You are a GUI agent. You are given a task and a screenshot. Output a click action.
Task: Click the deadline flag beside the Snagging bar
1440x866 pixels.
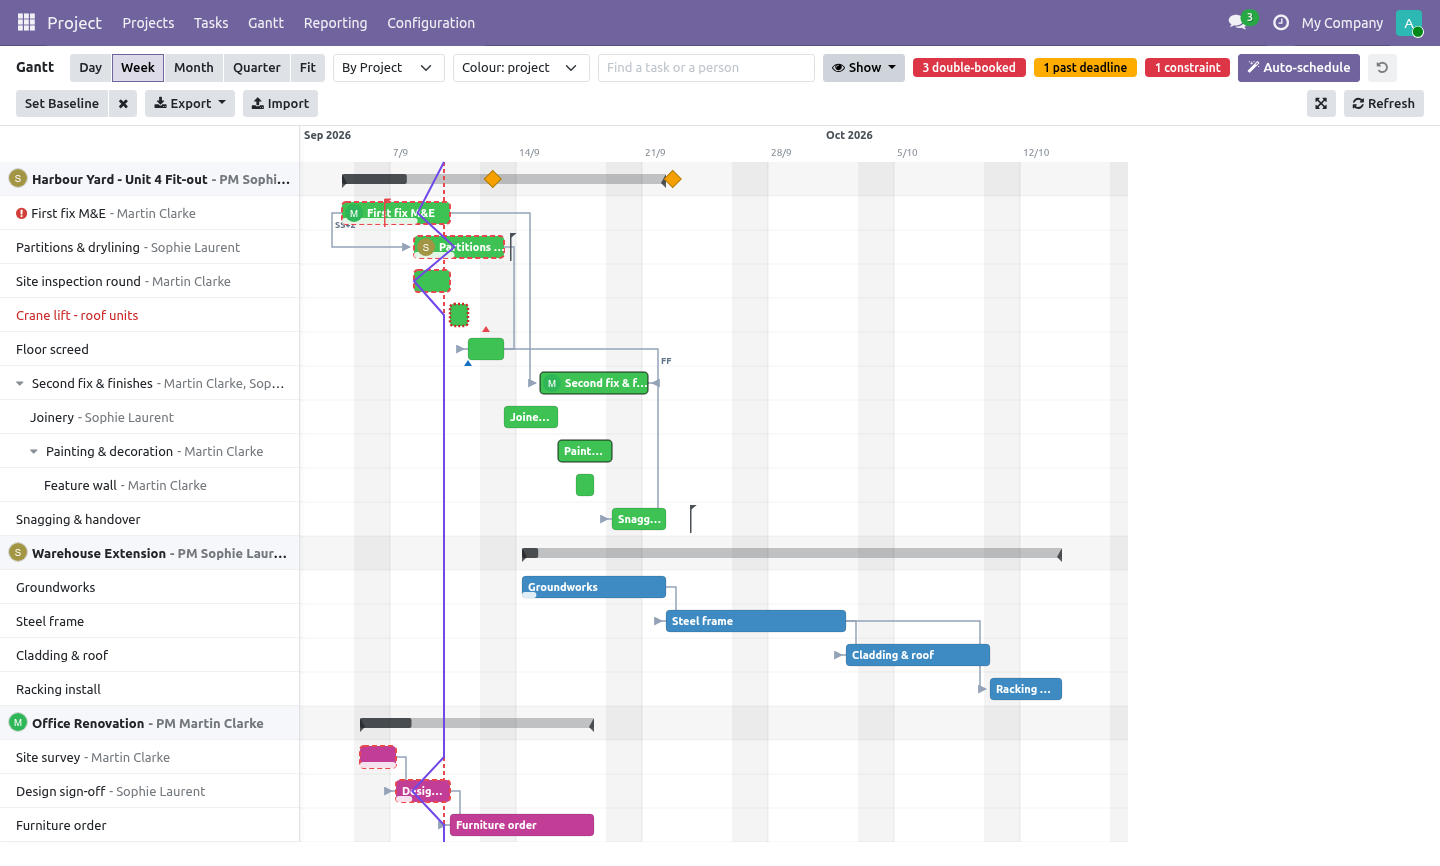pyautogui.click(x=692, y=518)
